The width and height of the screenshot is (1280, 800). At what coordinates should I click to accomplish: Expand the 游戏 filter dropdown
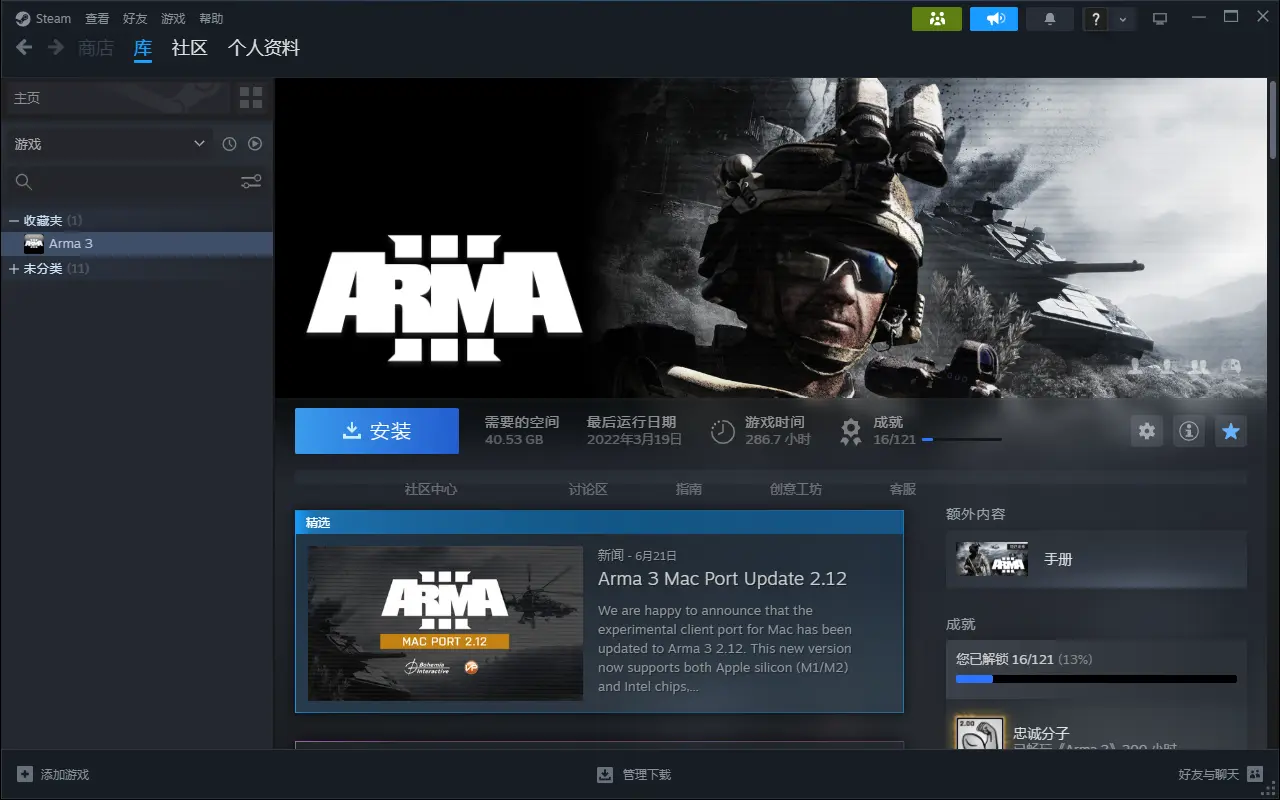coord(108,144)
